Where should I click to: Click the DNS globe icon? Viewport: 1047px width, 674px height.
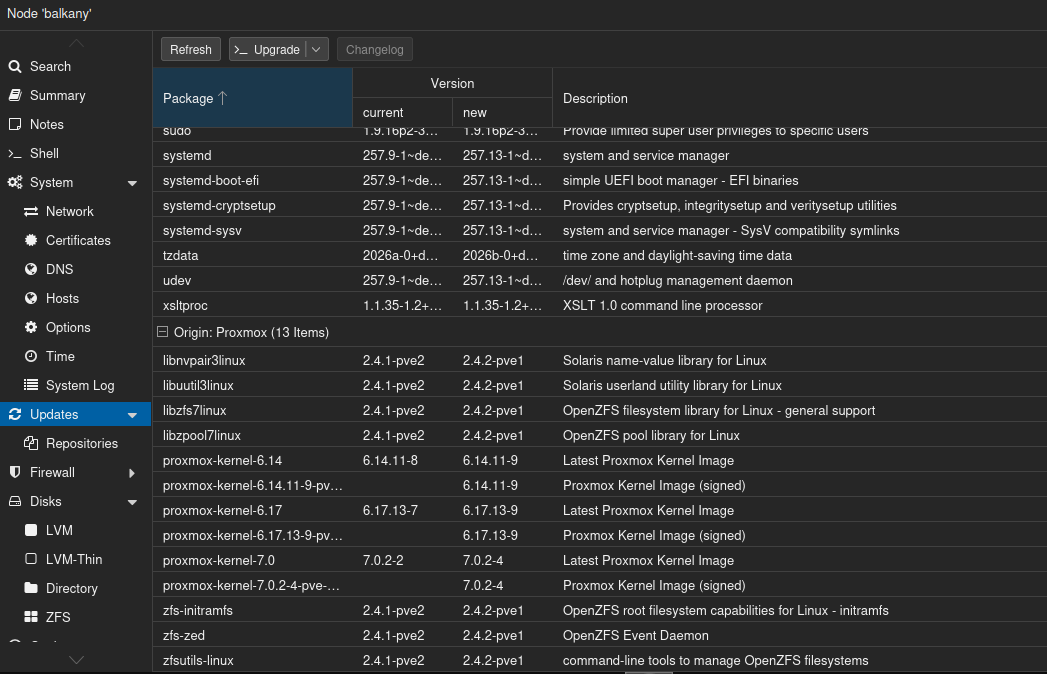click(x=31, y=269)
